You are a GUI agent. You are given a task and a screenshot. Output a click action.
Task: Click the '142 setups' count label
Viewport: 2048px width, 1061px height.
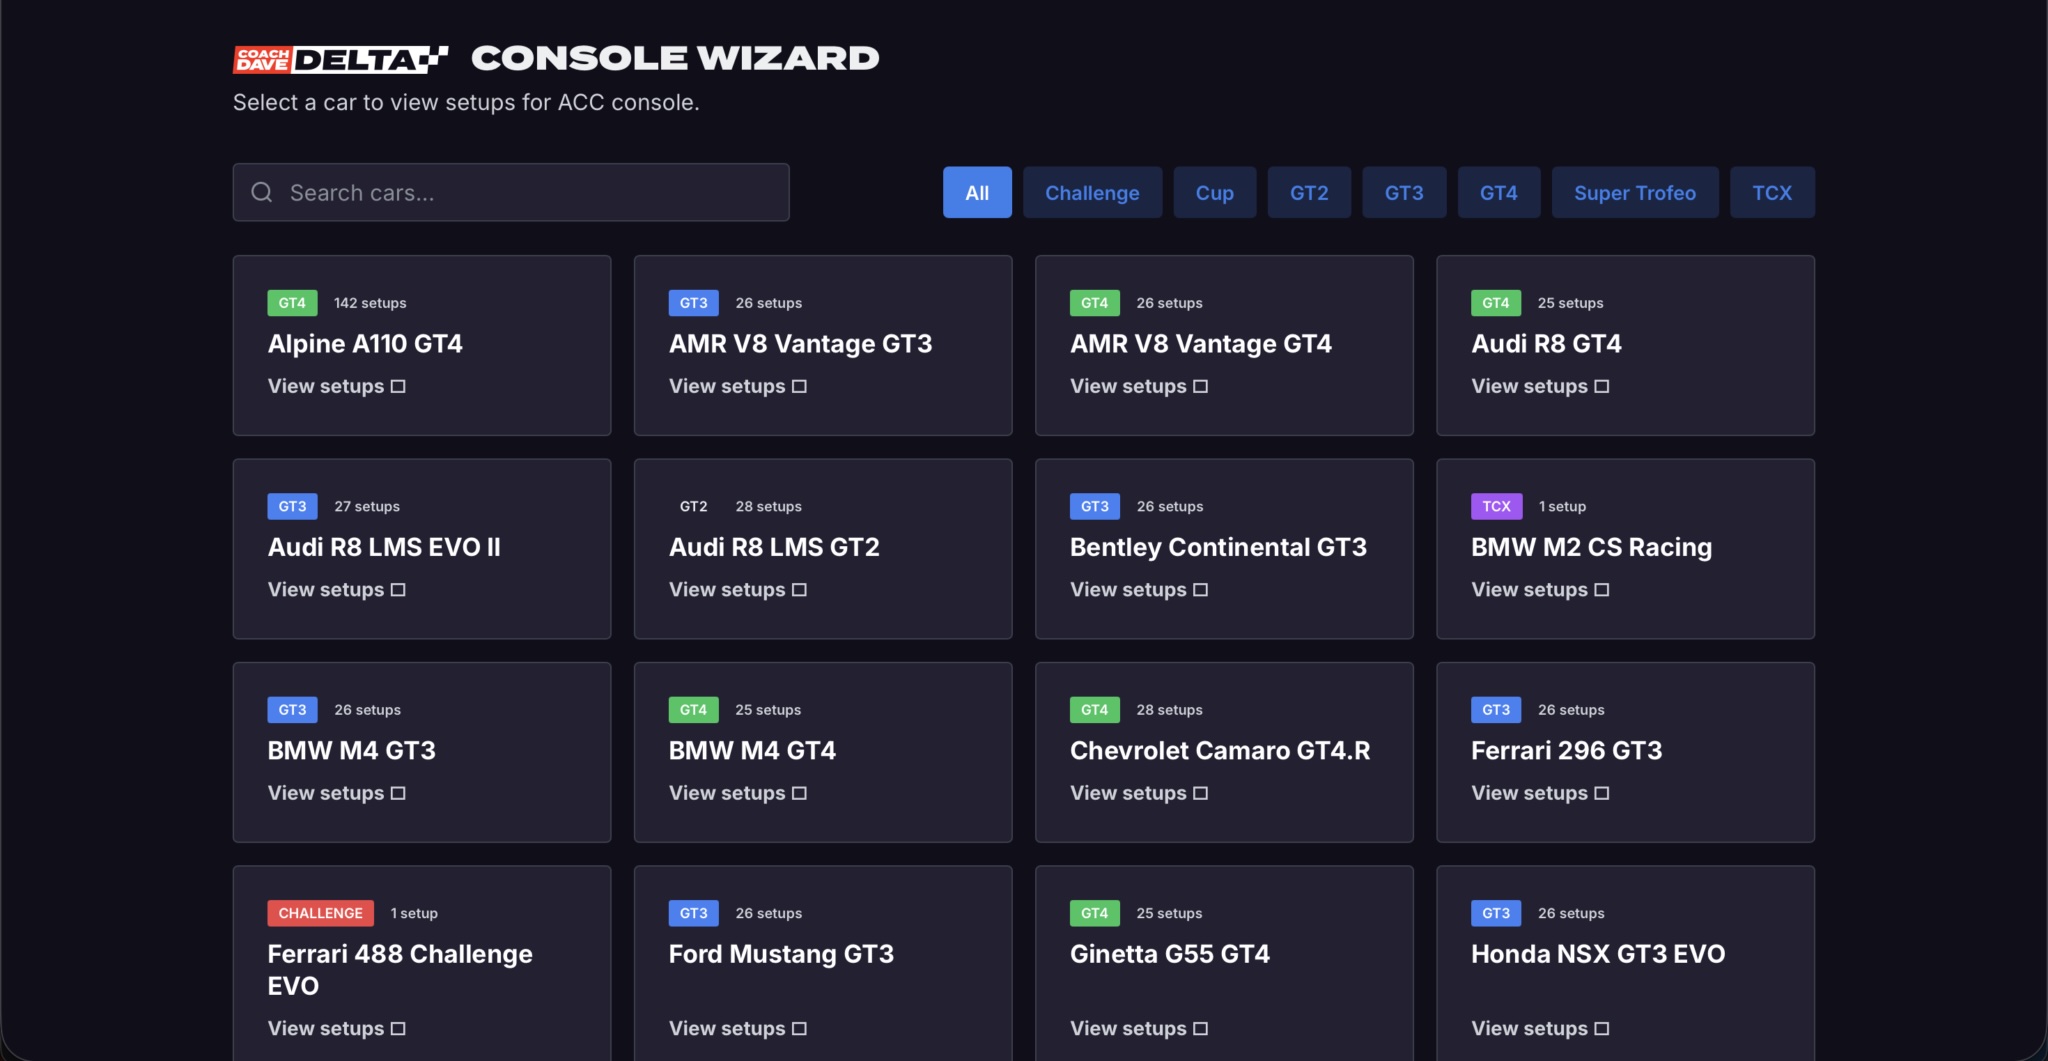point(370,303)
